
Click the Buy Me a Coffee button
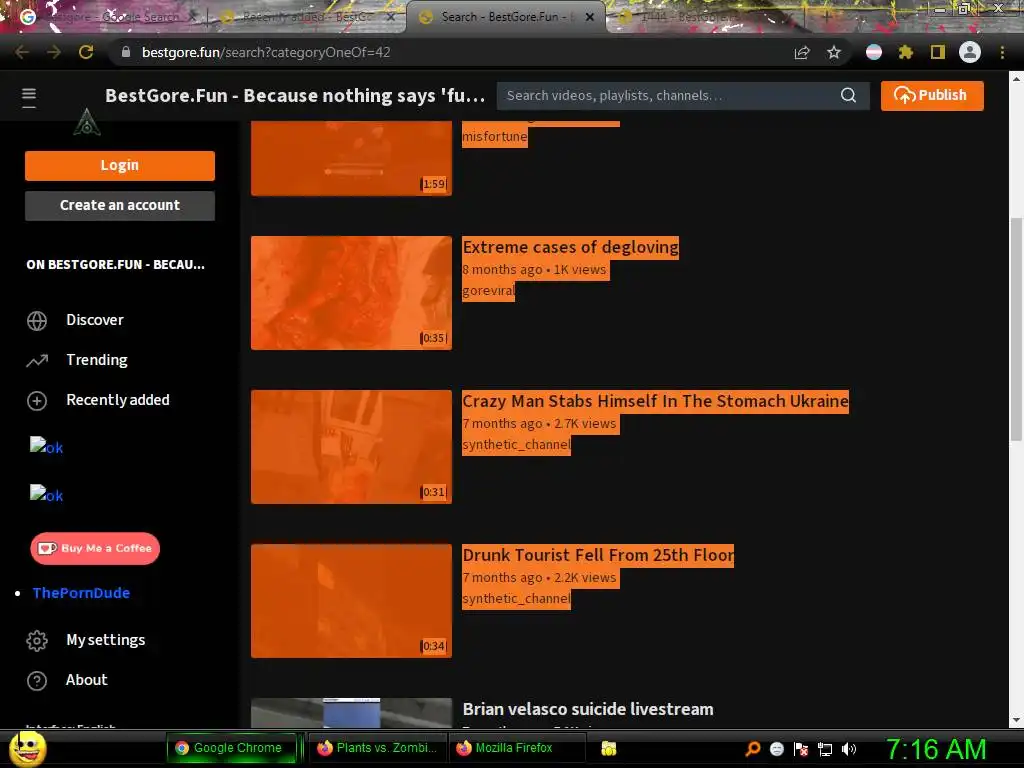[95, 548]
